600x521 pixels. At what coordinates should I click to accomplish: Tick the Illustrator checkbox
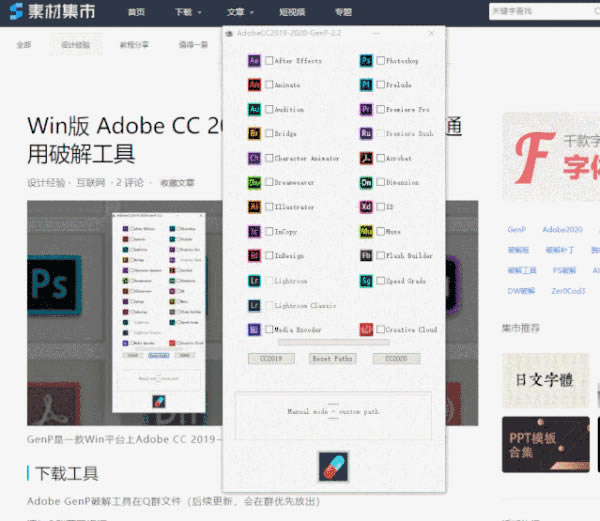(x=269, y=207)
